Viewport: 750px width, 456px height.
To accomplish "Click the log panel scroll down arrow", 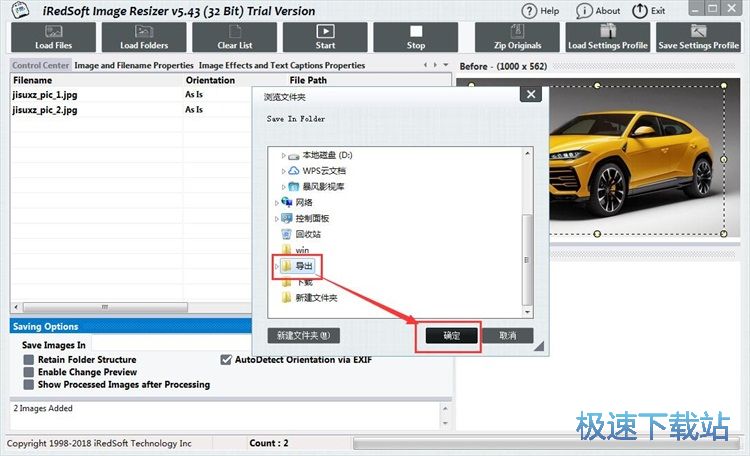I will pos(445,423).
